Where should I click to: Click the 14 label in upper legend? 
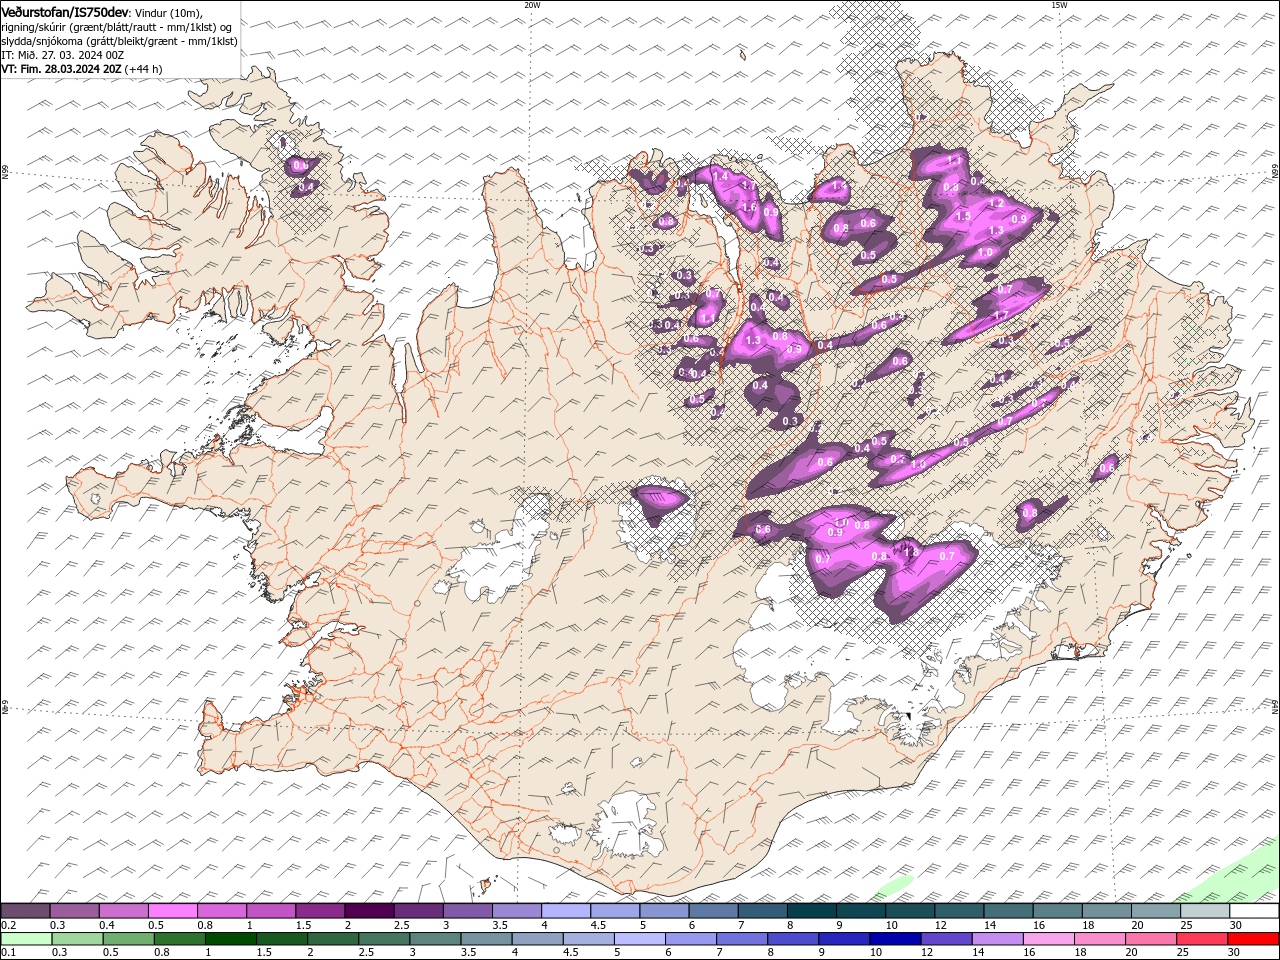[x=989, y=925]
